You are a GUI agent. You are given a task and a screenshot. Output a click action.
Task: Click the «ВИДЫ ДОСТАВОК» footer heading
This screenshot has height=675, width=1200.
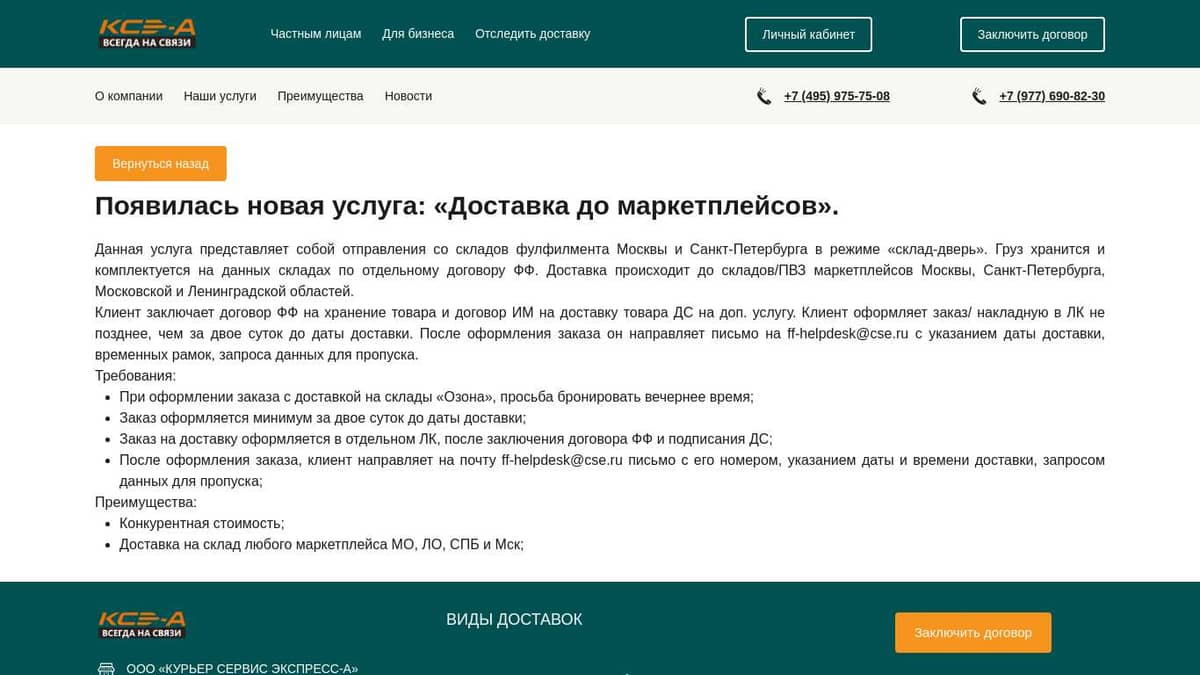pyautogui.click(x=514, y=620)
